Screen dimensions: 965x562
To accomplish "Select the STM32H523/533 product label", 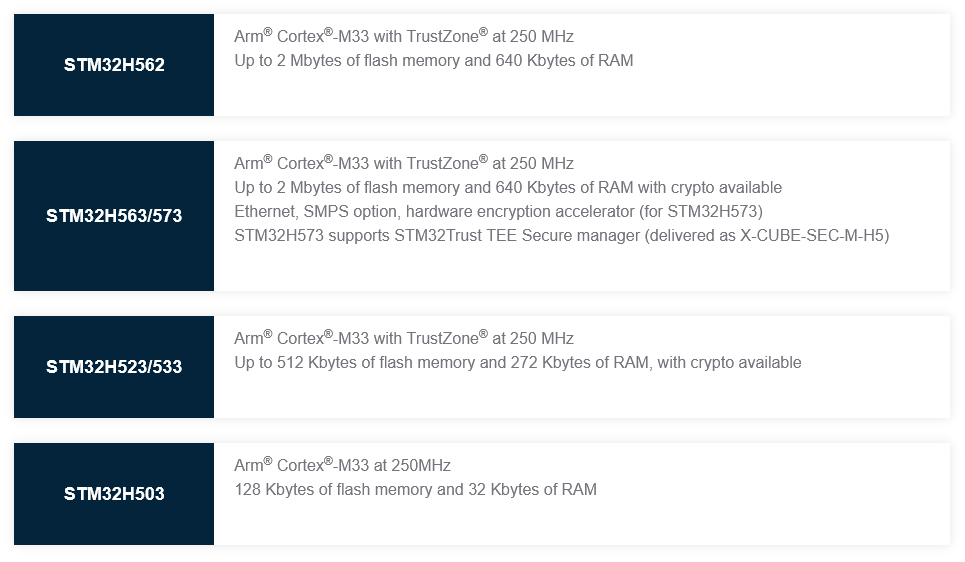I will click(x=114, y=367).
